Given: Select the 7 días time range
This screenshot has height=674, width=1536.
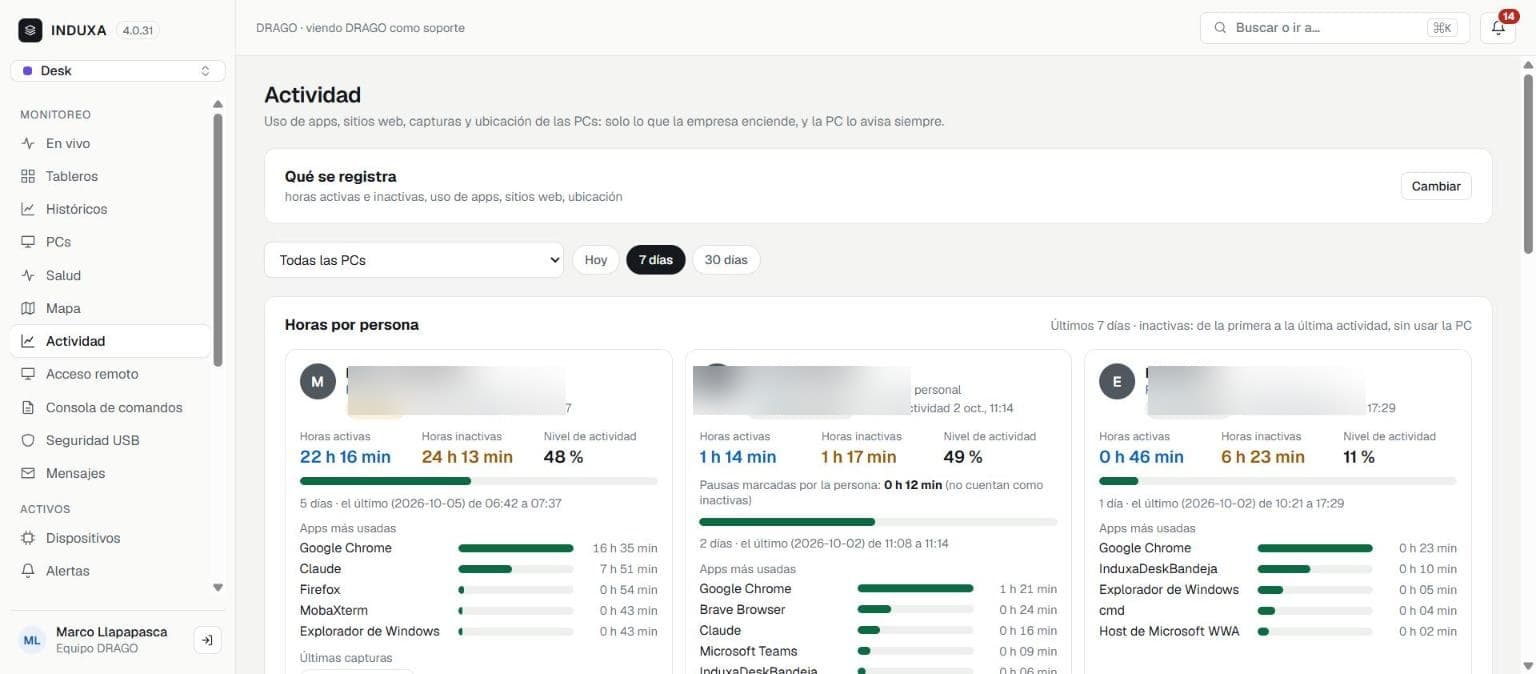Looking at the screenshot, I should (x=656, y=260).
